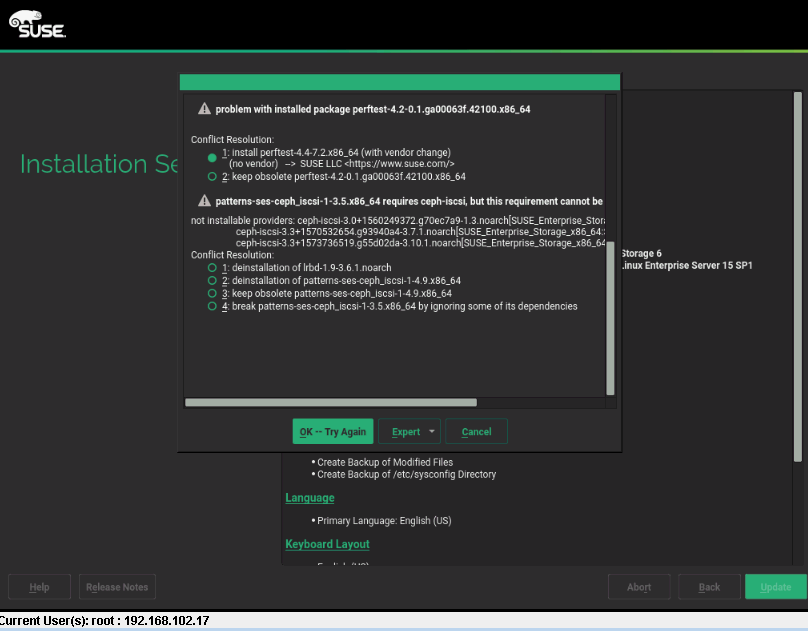Choose deinstallation of patterns-ses-ceph_iscsi-1-4.9

pos(212,281)
